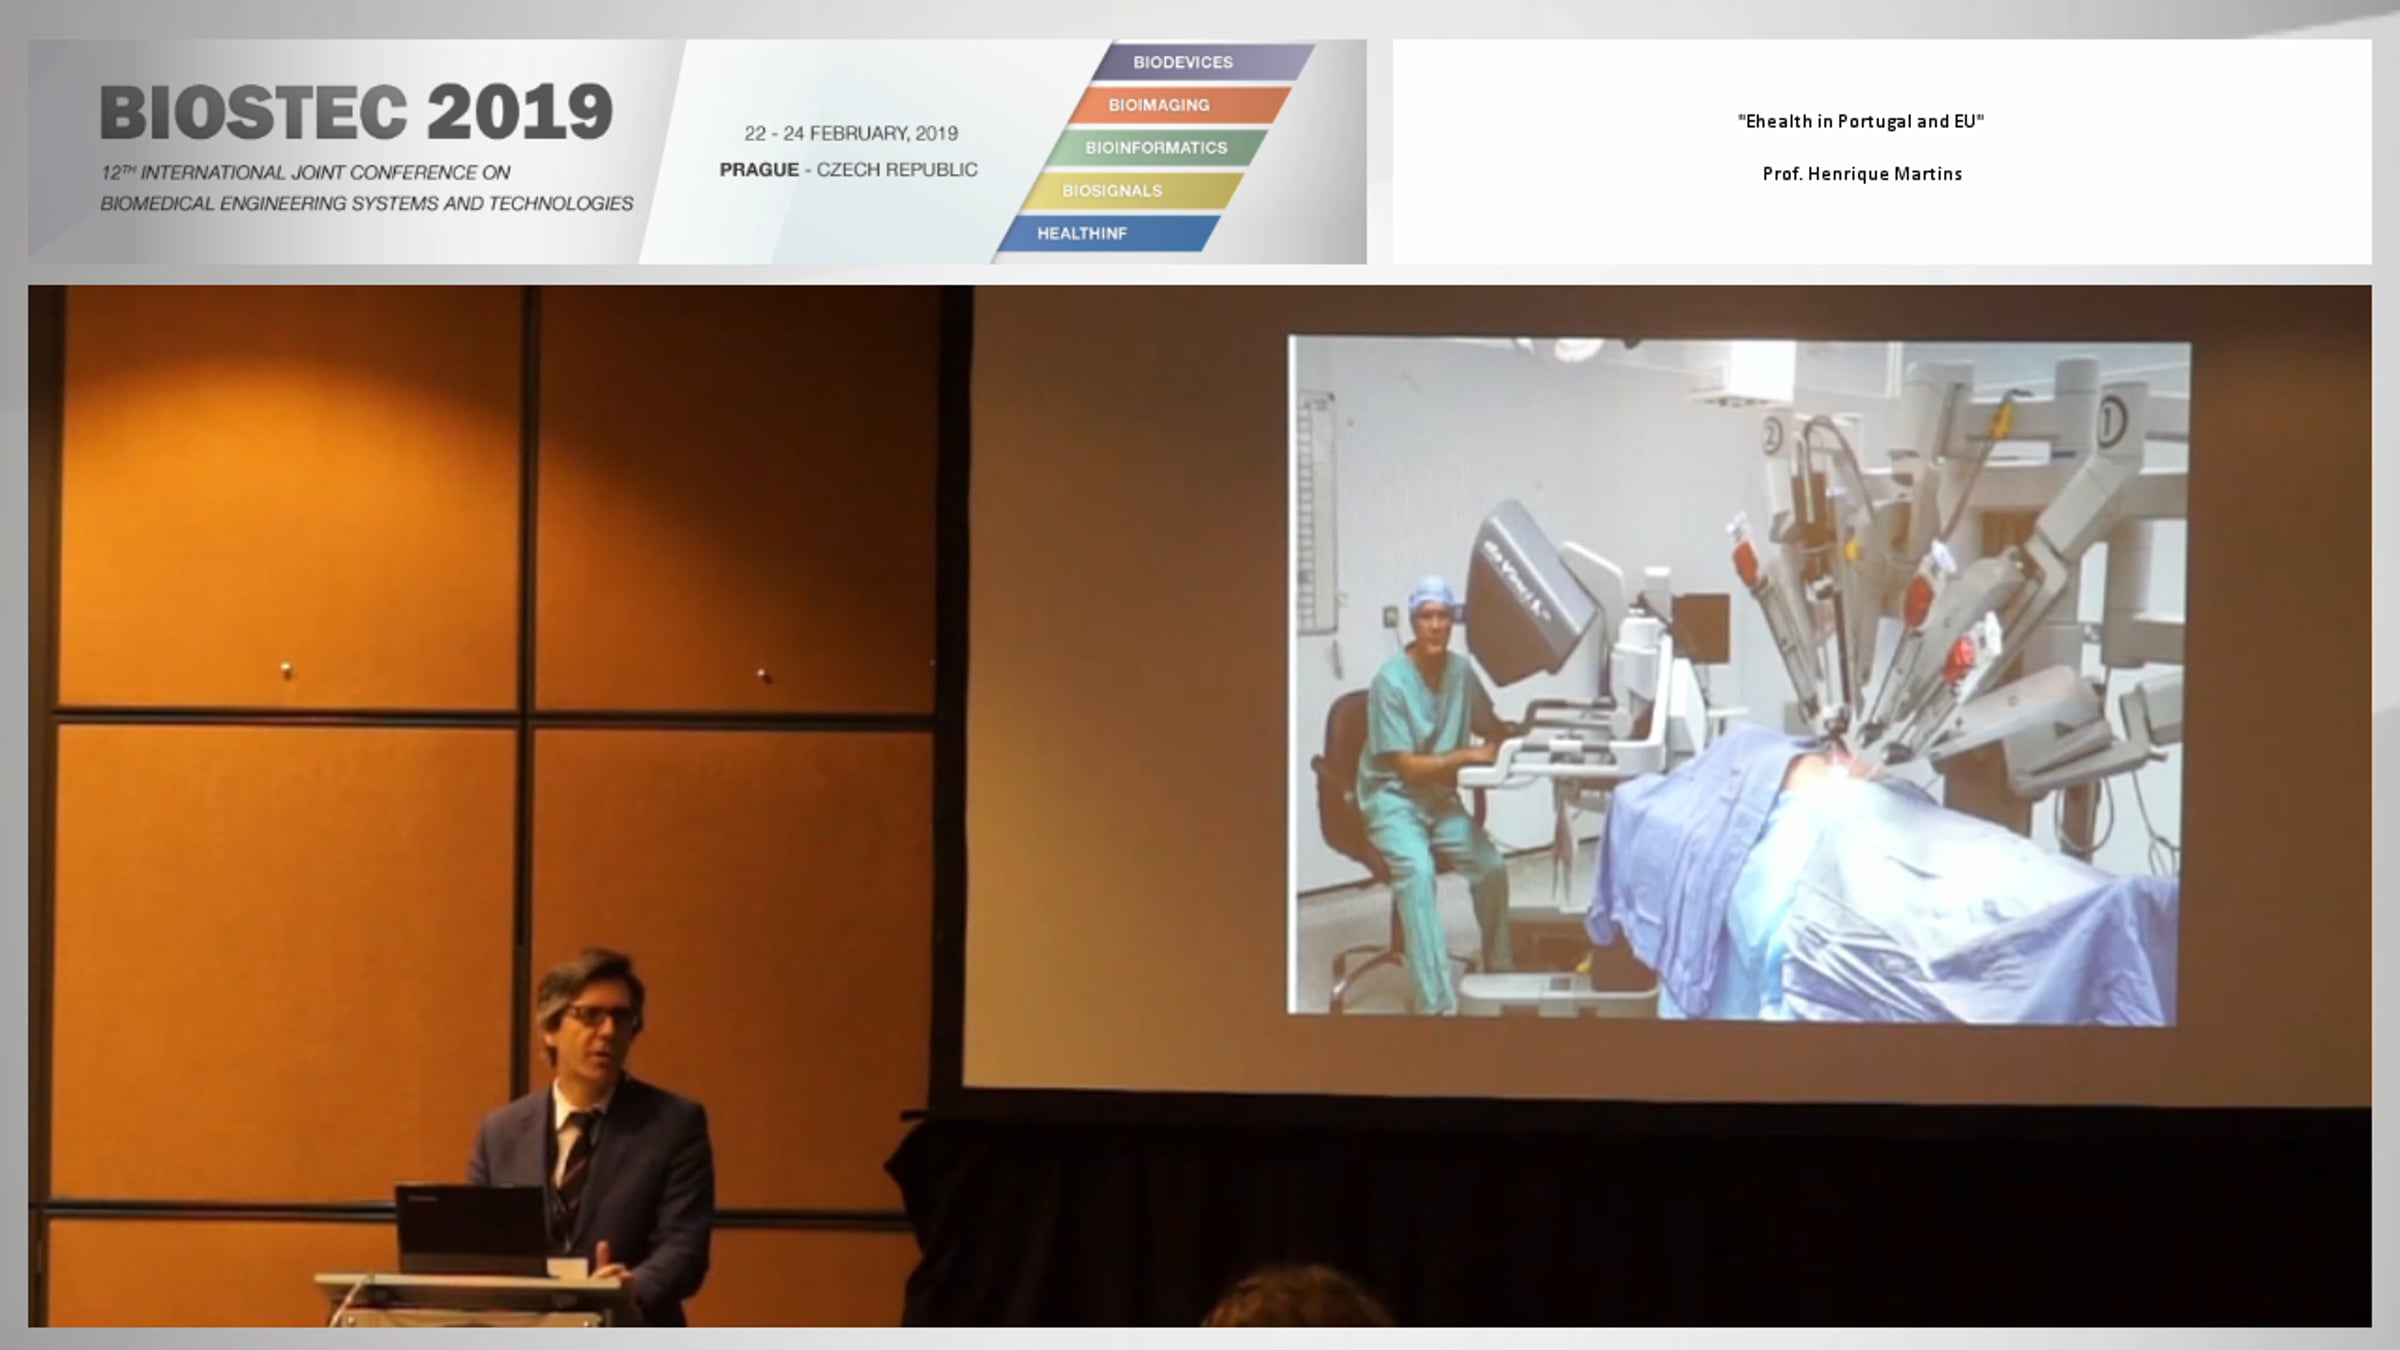Click the BIOSIGNALS yellow band
The width and height of the screenshot is (2400, 1350).
[1111, 191]
